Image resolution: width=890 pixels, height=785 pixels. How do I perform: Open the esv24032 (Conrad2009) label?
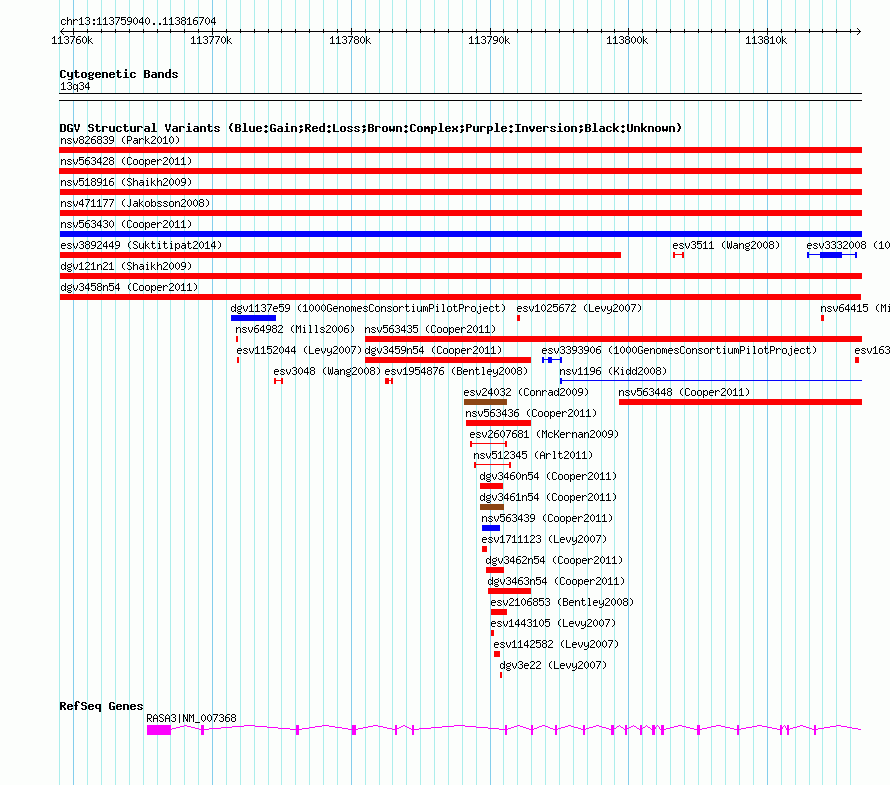tap(526, 392)
